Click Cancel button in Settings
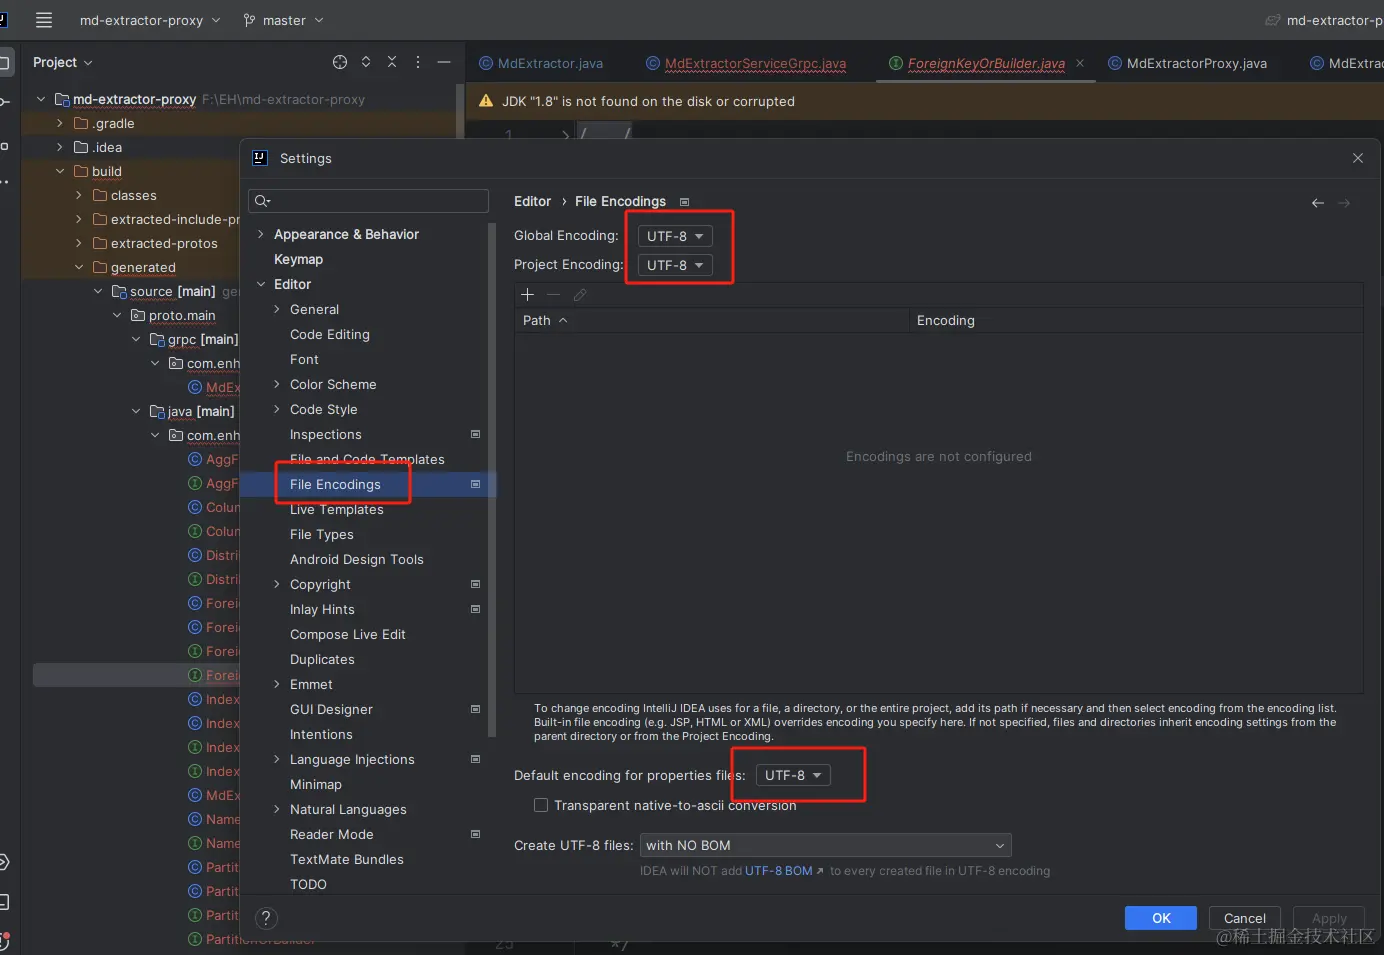This screenshot has width=1384, height=955. point(1245,918)
